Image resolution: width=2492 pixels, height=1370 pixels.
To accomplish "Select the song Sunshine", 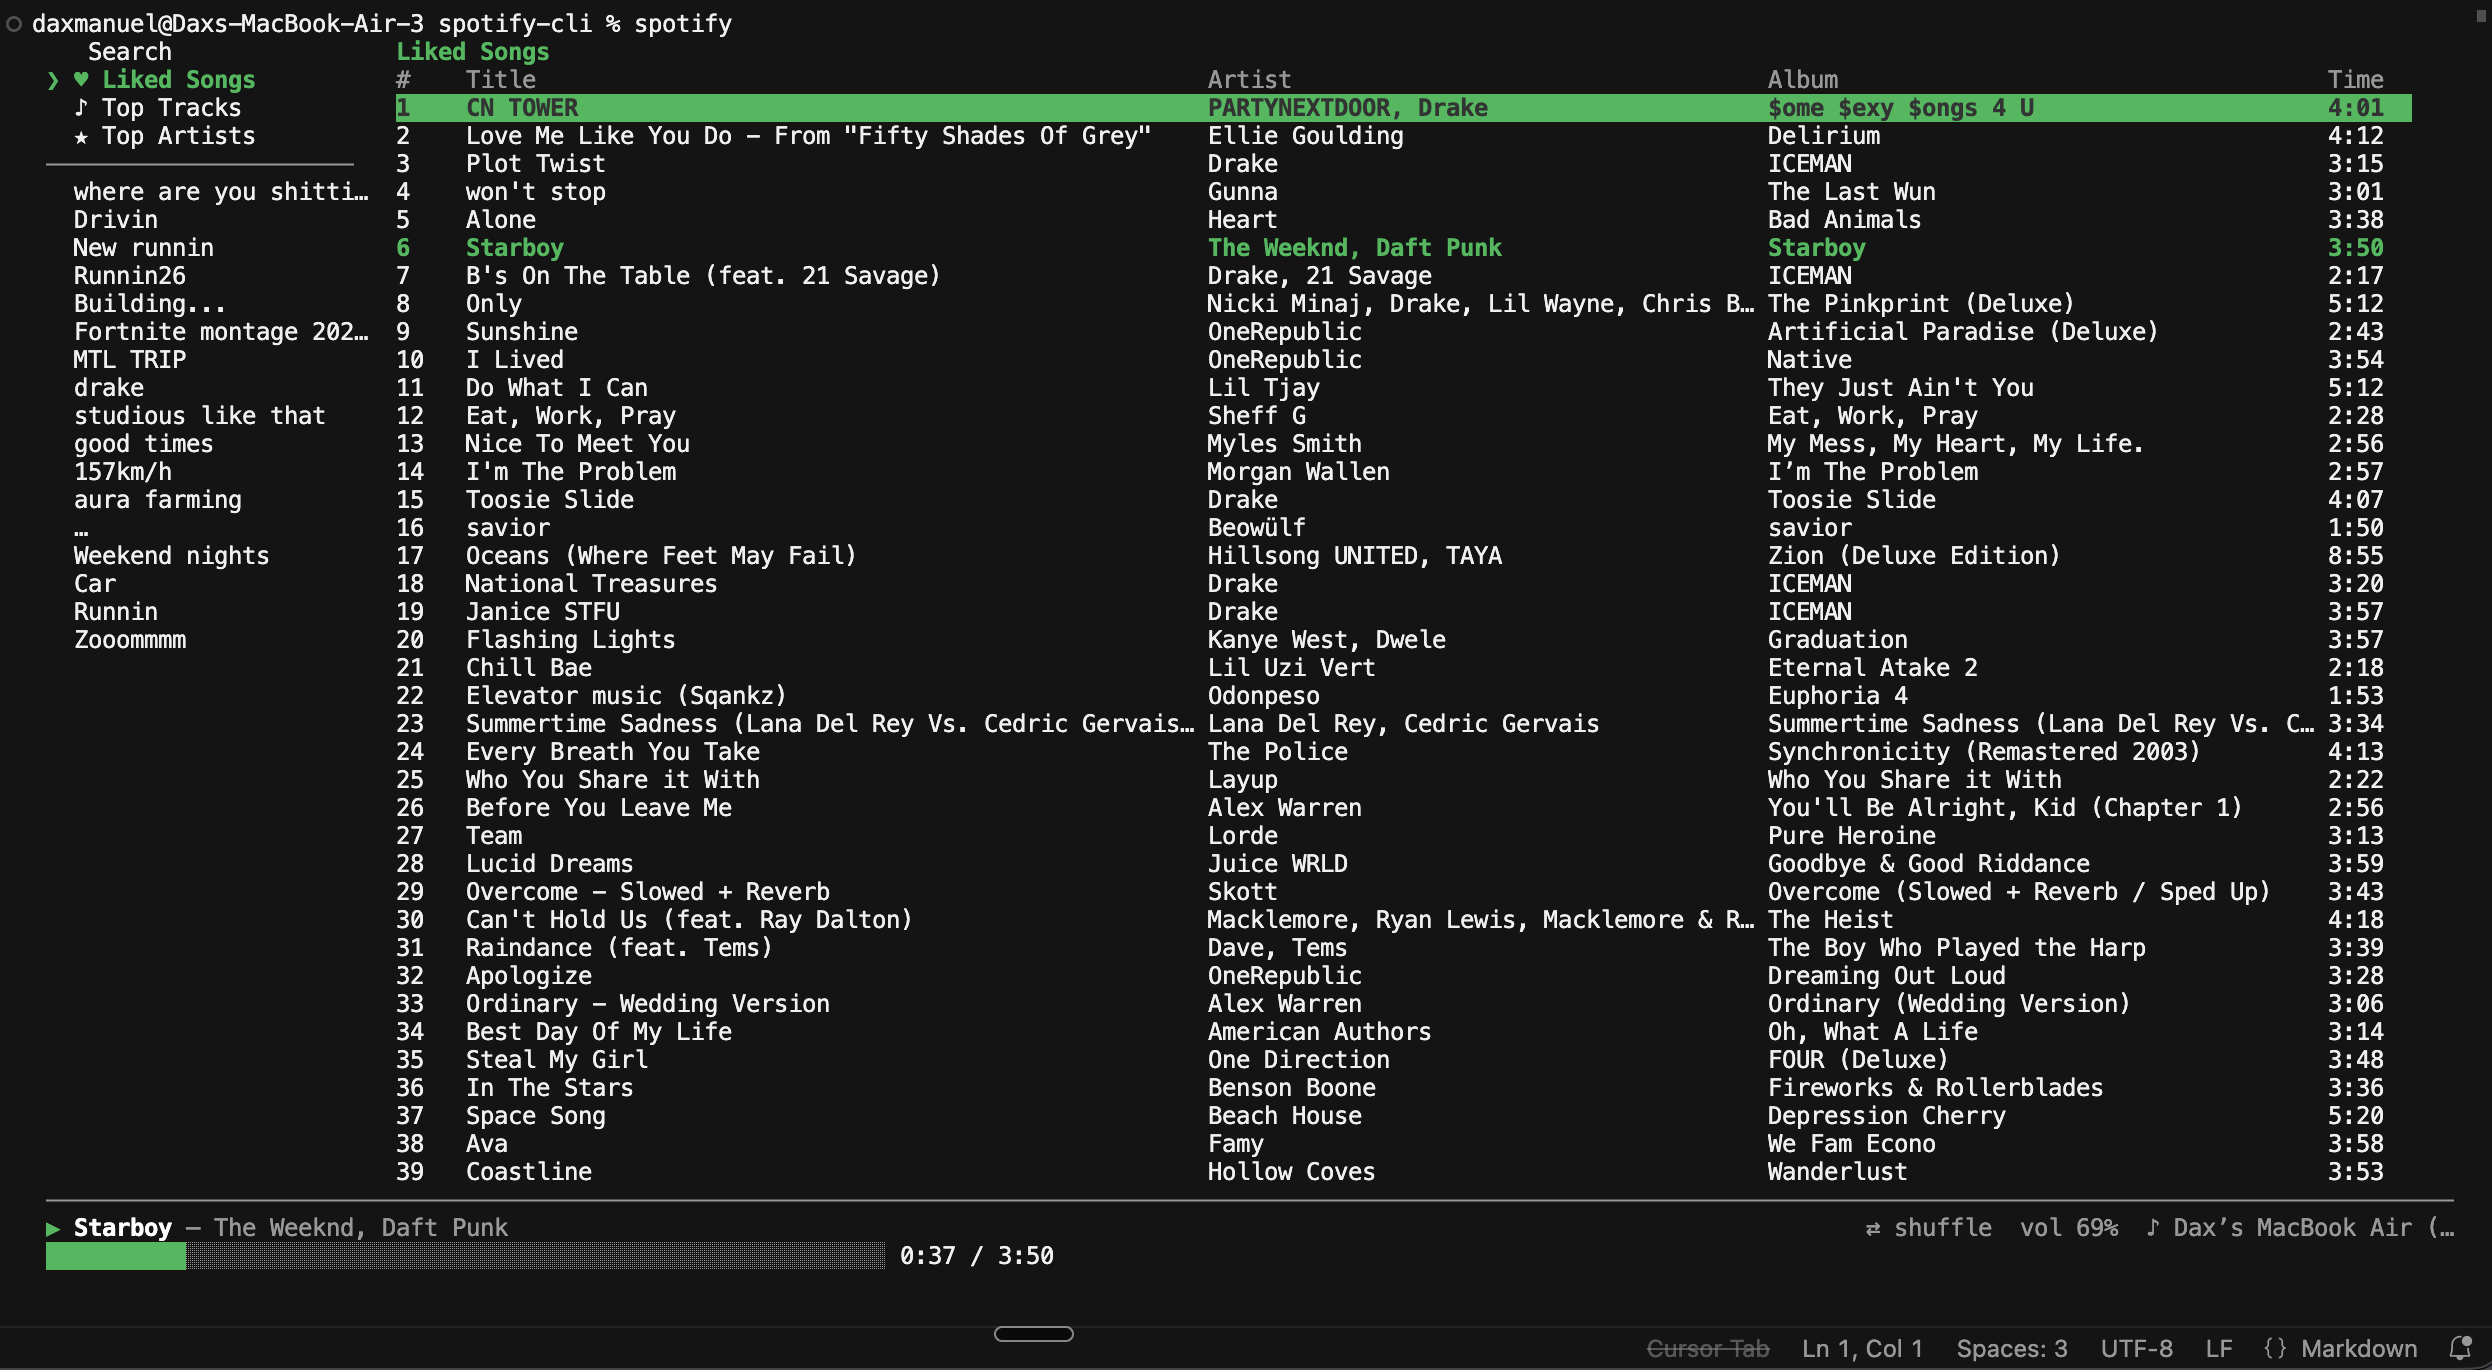I will click(521, 332).
